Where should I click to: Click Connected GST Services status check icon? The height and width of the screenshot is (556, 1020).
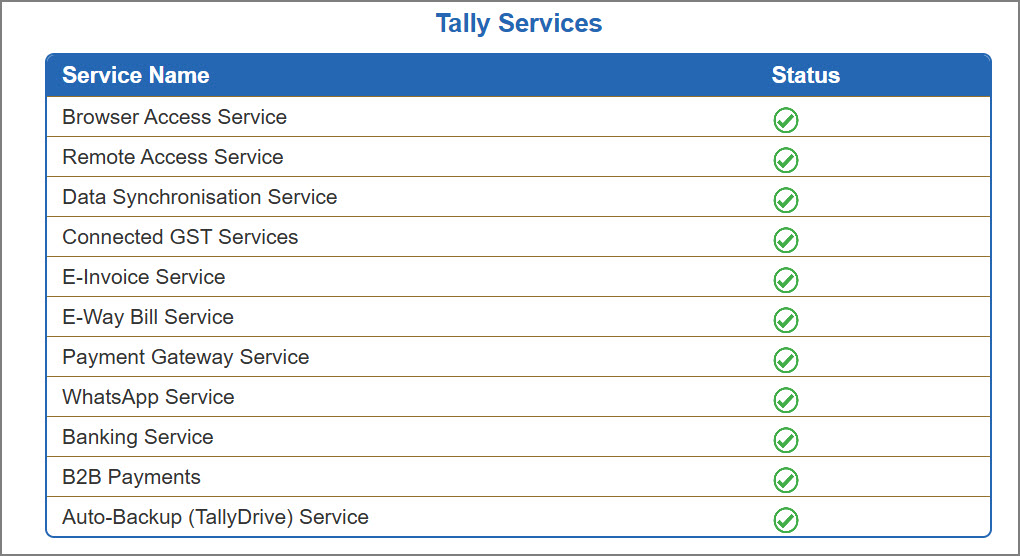coord(786,240)
